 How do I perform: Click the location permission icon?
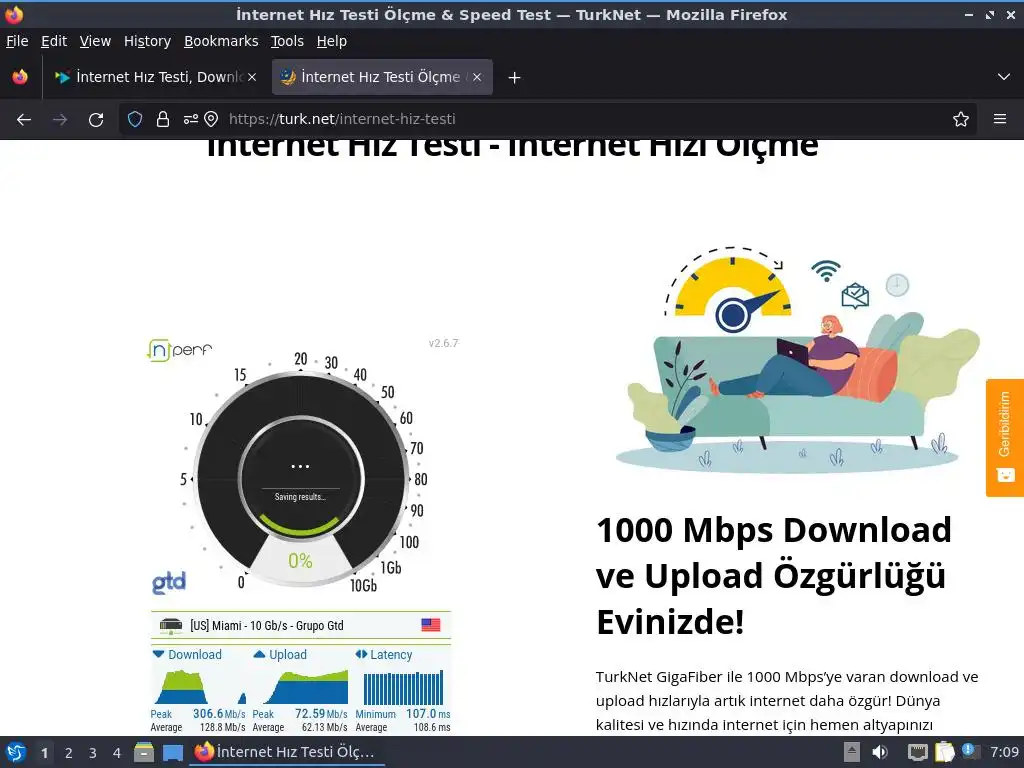point(211,119)
